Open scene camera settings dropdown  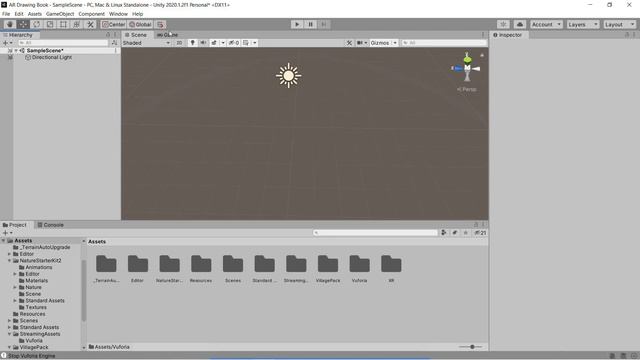[x=362, y=43]
